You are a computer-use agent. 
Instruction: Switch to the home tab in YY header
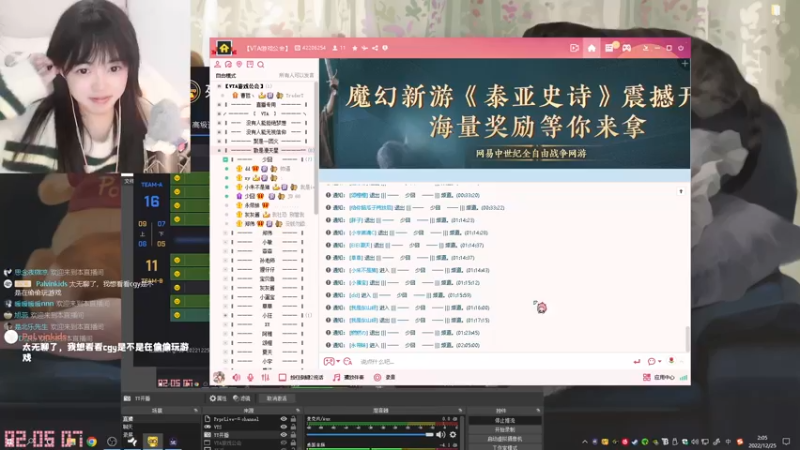(x=591, y=48)
